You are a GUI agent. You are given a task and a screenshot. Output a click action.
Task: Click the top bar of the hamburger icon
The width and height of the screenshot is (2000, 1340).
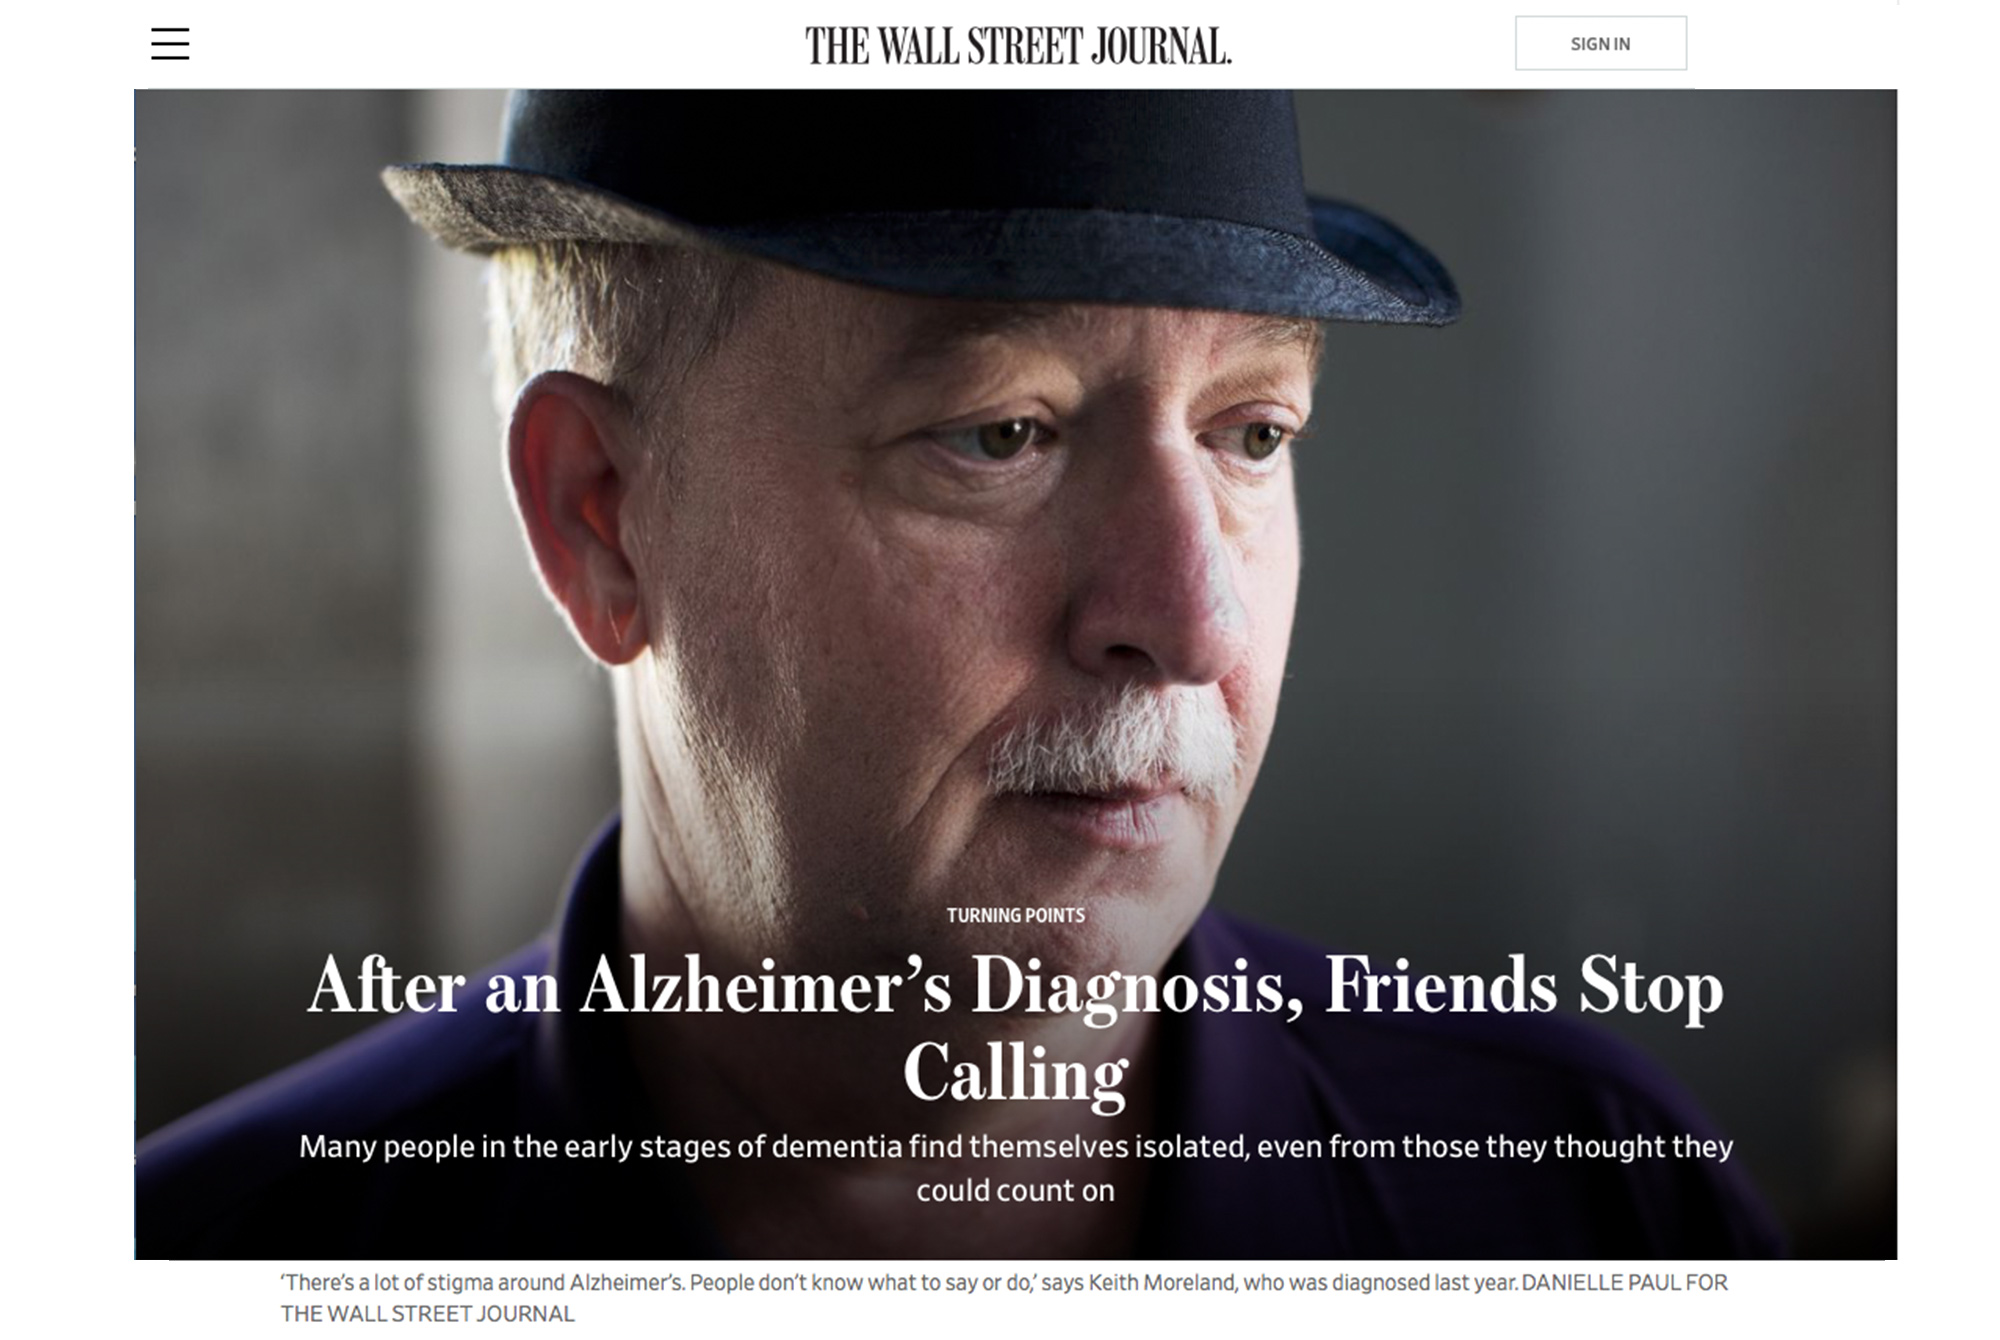pos(170,30)
